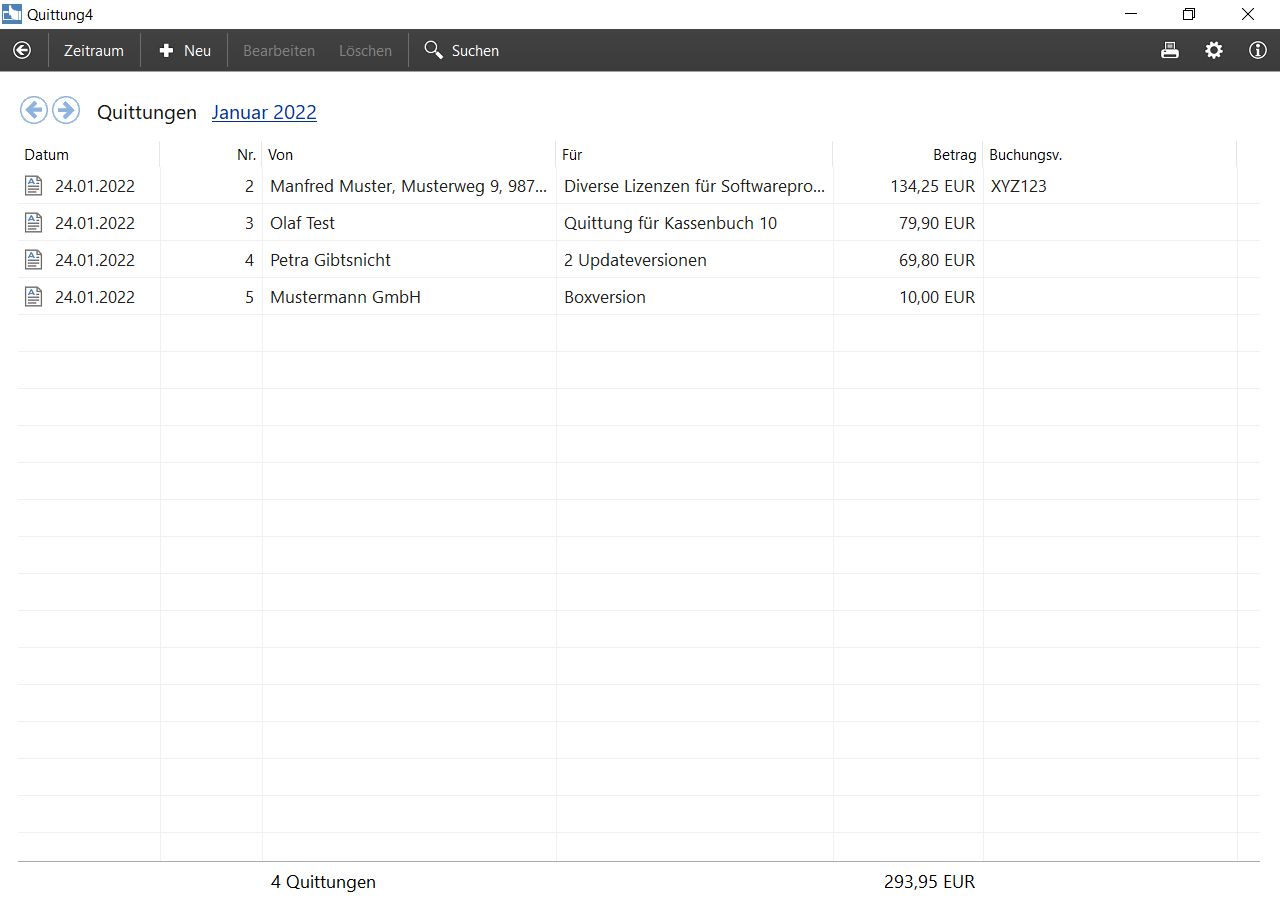
Task: Open the Suchen search function
Action: [x=462, y=50]
